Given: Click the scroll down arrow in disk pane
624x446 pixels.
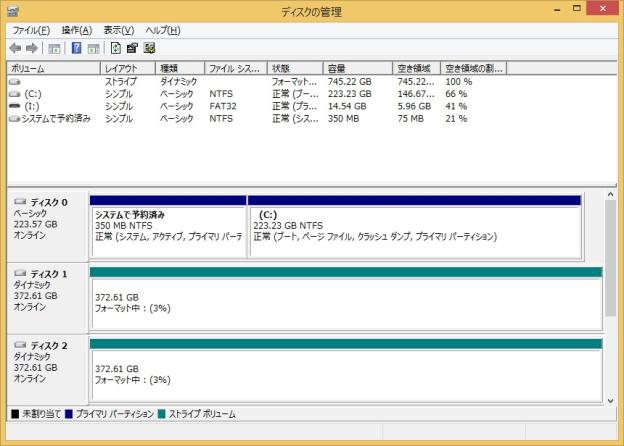Looking at the screenshot, I should 610,401.
